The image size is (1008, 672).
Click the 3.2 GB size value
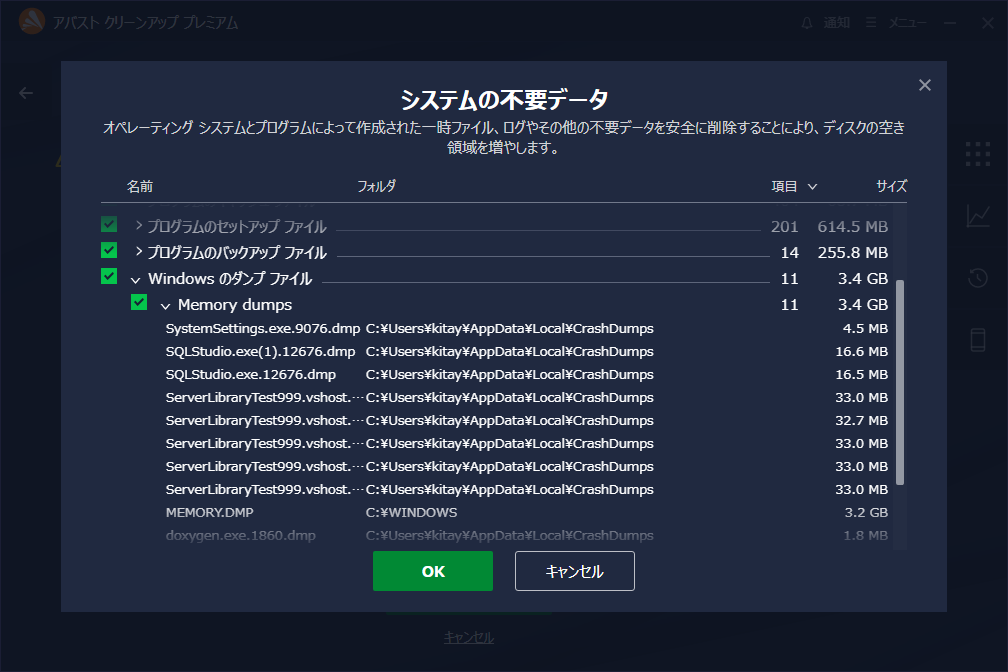coord(866,513)
